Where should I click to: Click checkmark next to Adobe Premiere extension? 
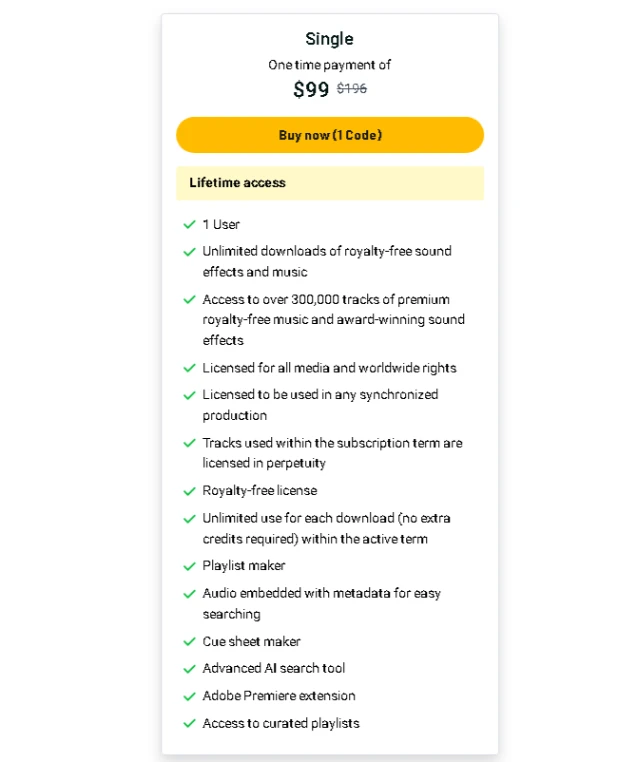[x=189, y=696]
